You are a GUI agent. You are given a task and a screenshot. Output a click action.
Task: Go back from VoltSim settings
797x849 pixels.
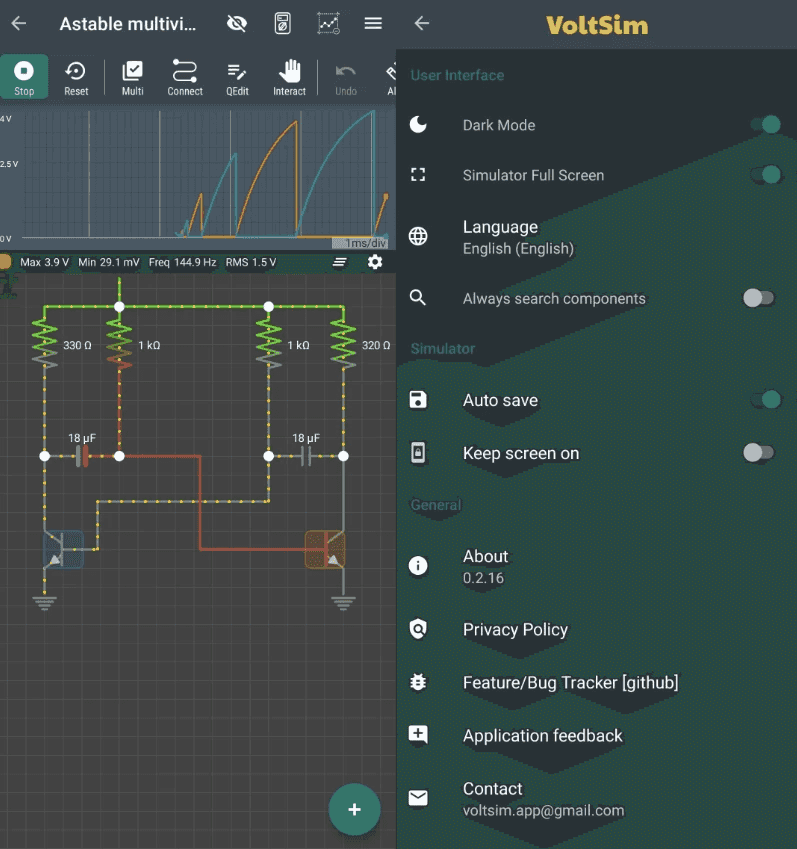coord(422,23)
